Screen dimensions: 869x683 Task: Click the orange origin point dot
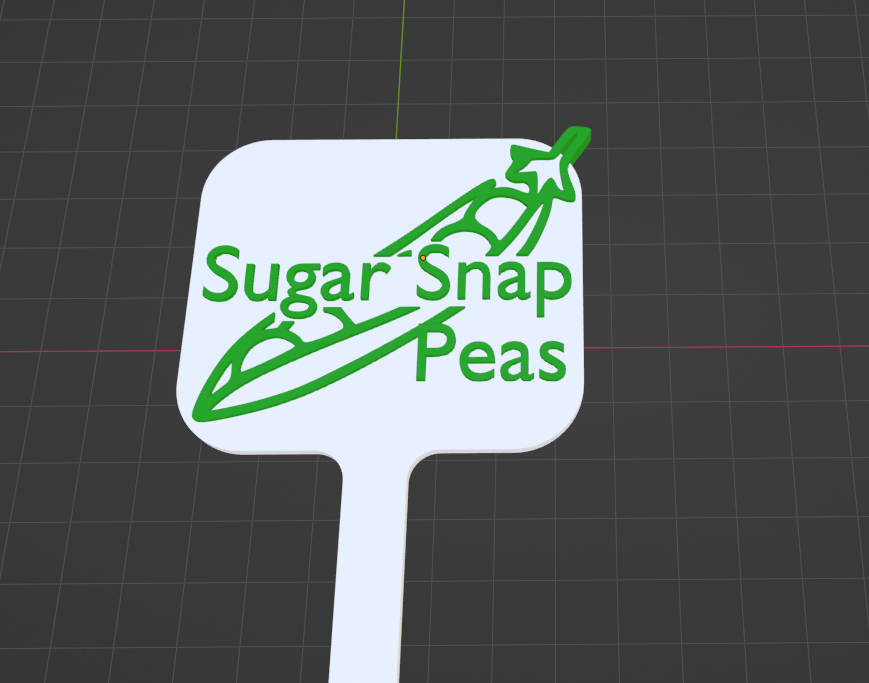pos(423,258)
